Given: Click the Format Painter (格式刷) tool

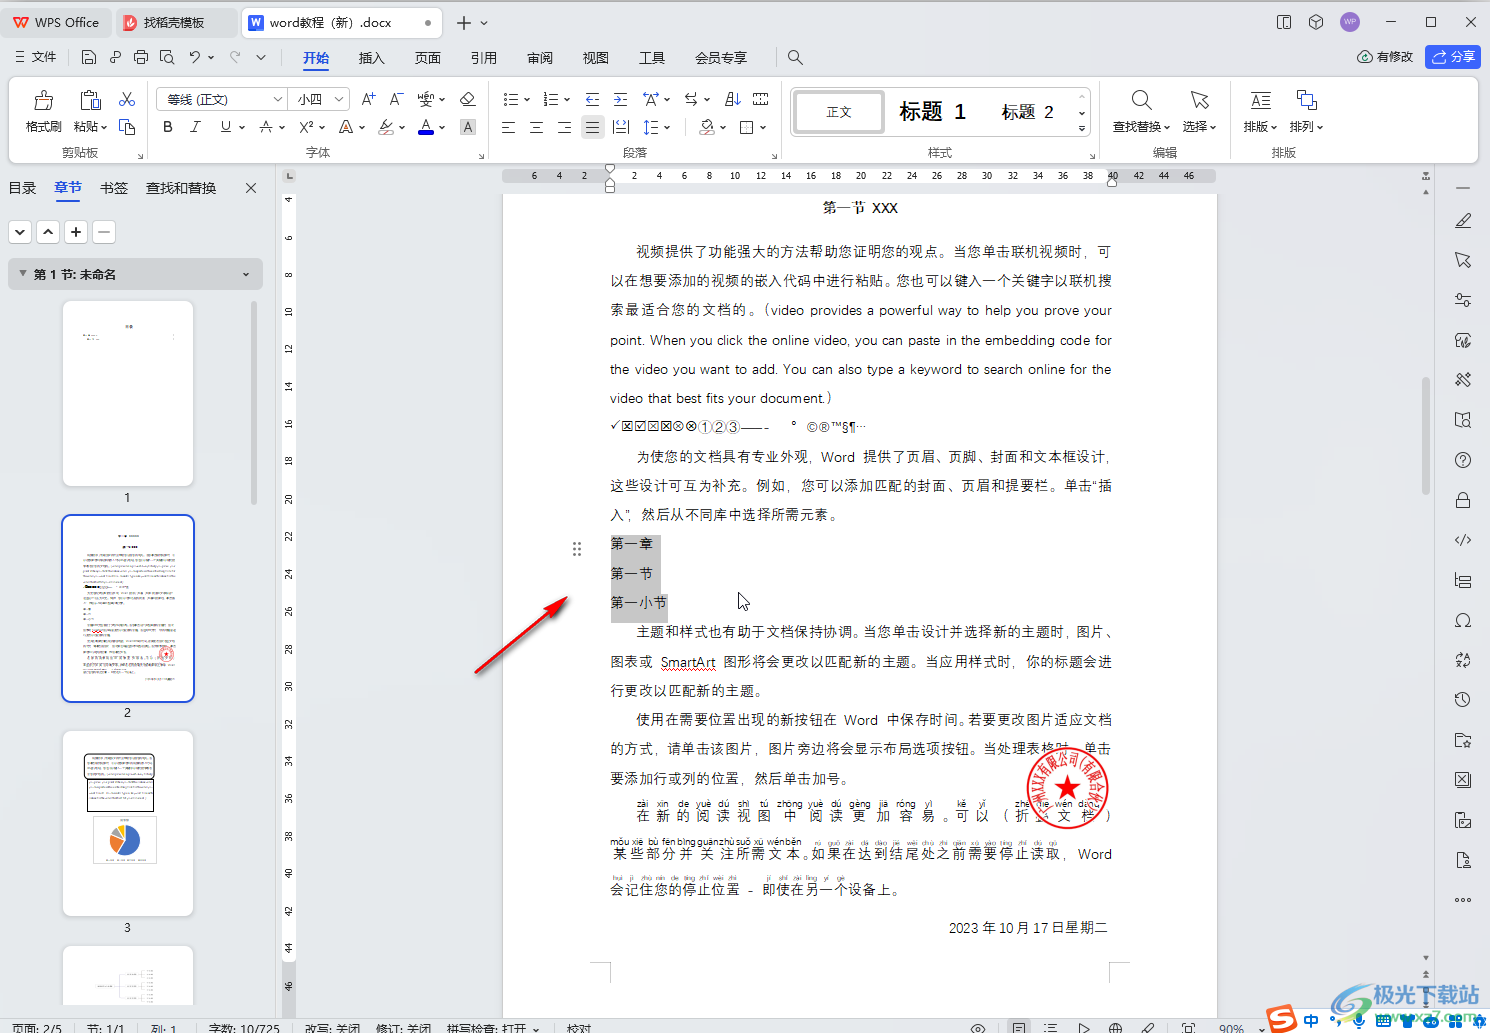Looking at the screenshot, I should tap(43, 111).
